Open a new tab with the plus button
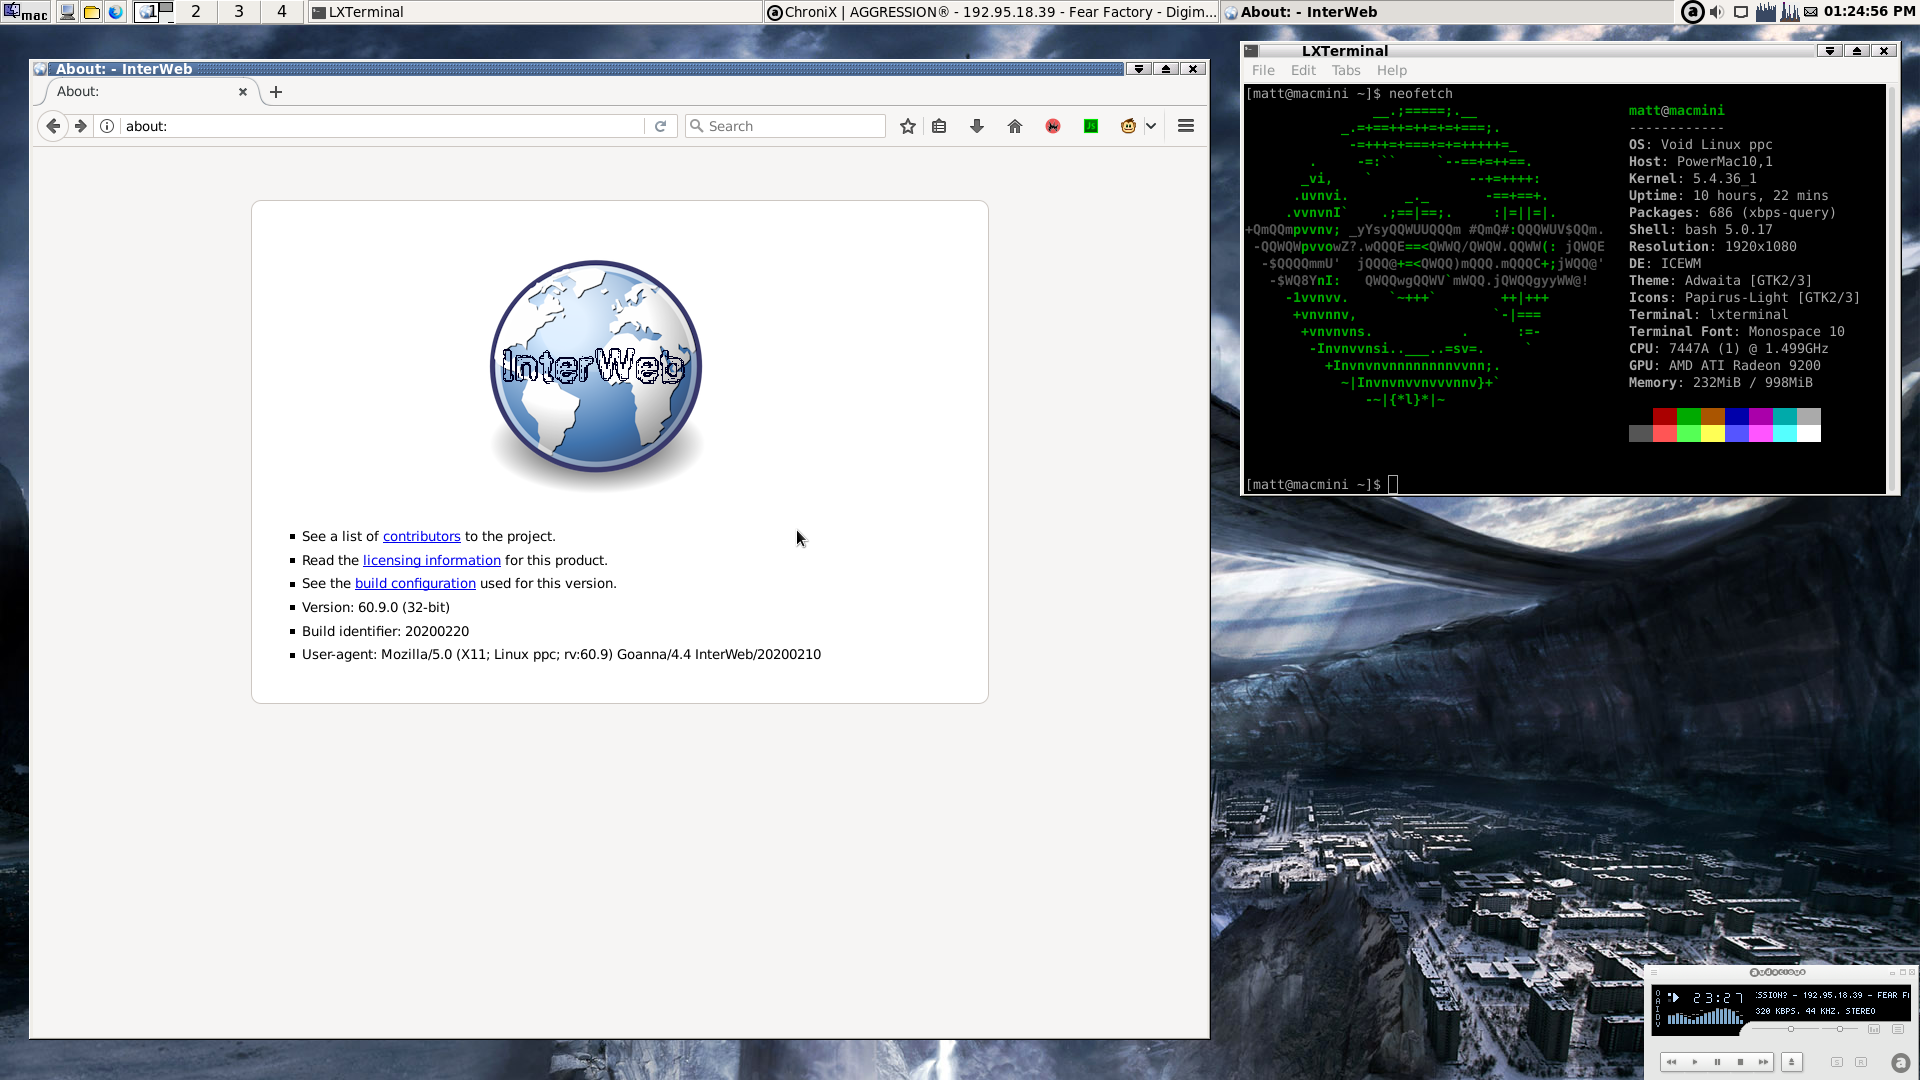Screen dimensions: 1920x1080 click(276, 92)
